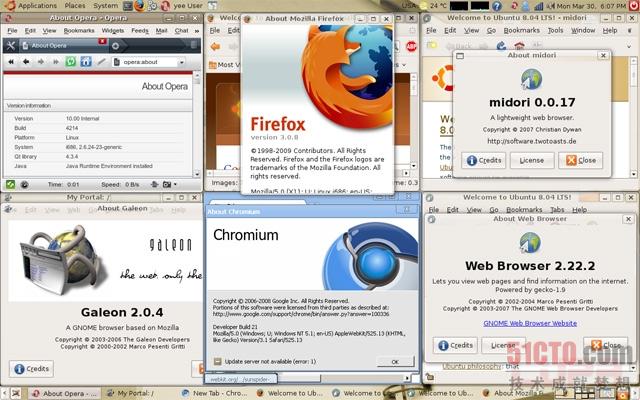The image size is (640, 400).
Task: Click License in About midori dialog
Action: 532,160
